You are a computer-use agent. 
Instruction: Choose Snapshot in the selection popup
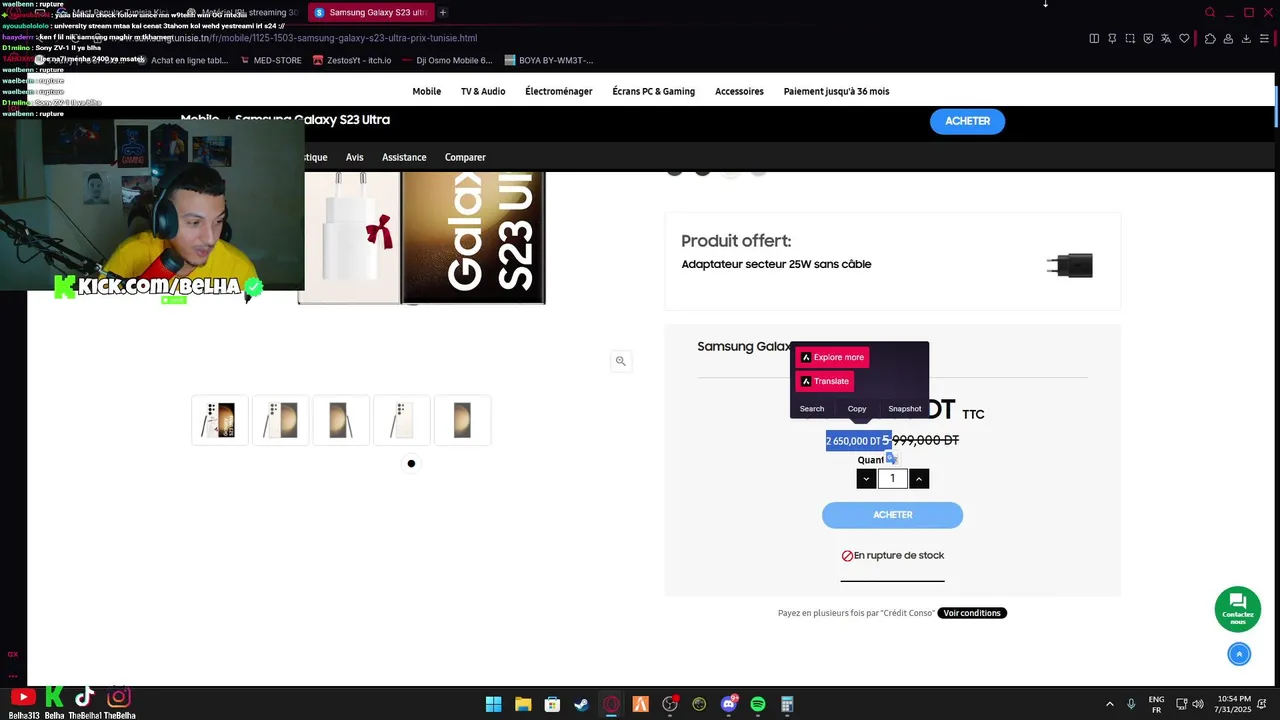pos(904,409)
